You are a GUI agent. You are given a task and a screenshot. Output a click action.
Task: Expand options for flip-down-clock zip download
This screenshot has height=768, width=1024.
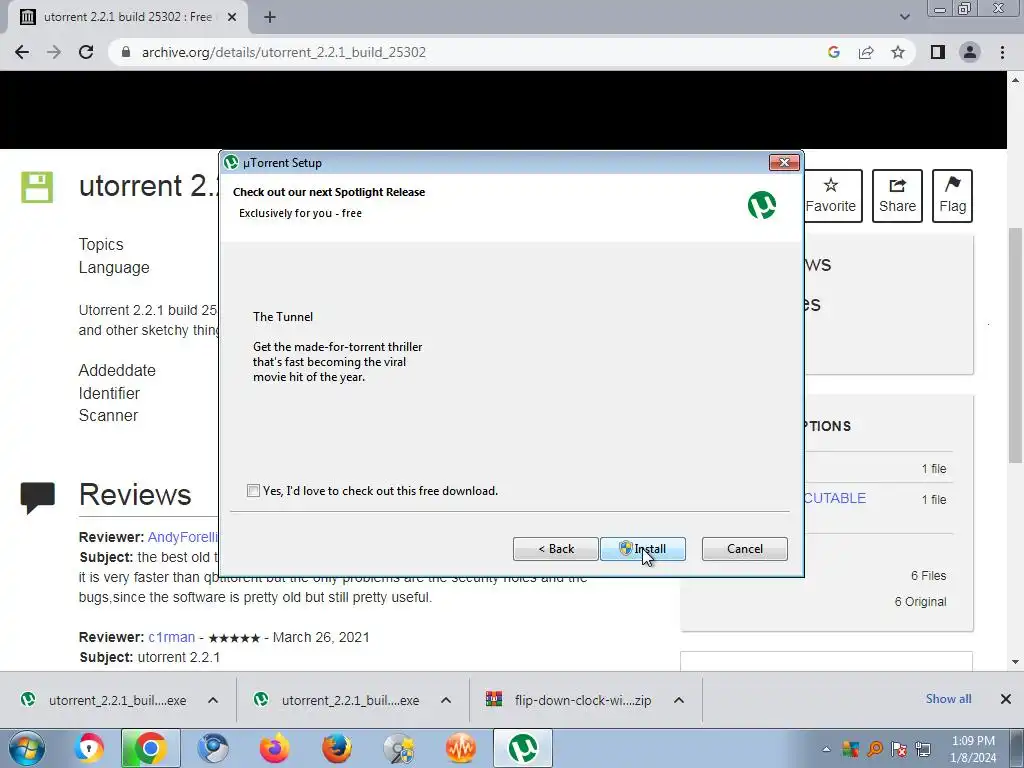pos(679,700)
